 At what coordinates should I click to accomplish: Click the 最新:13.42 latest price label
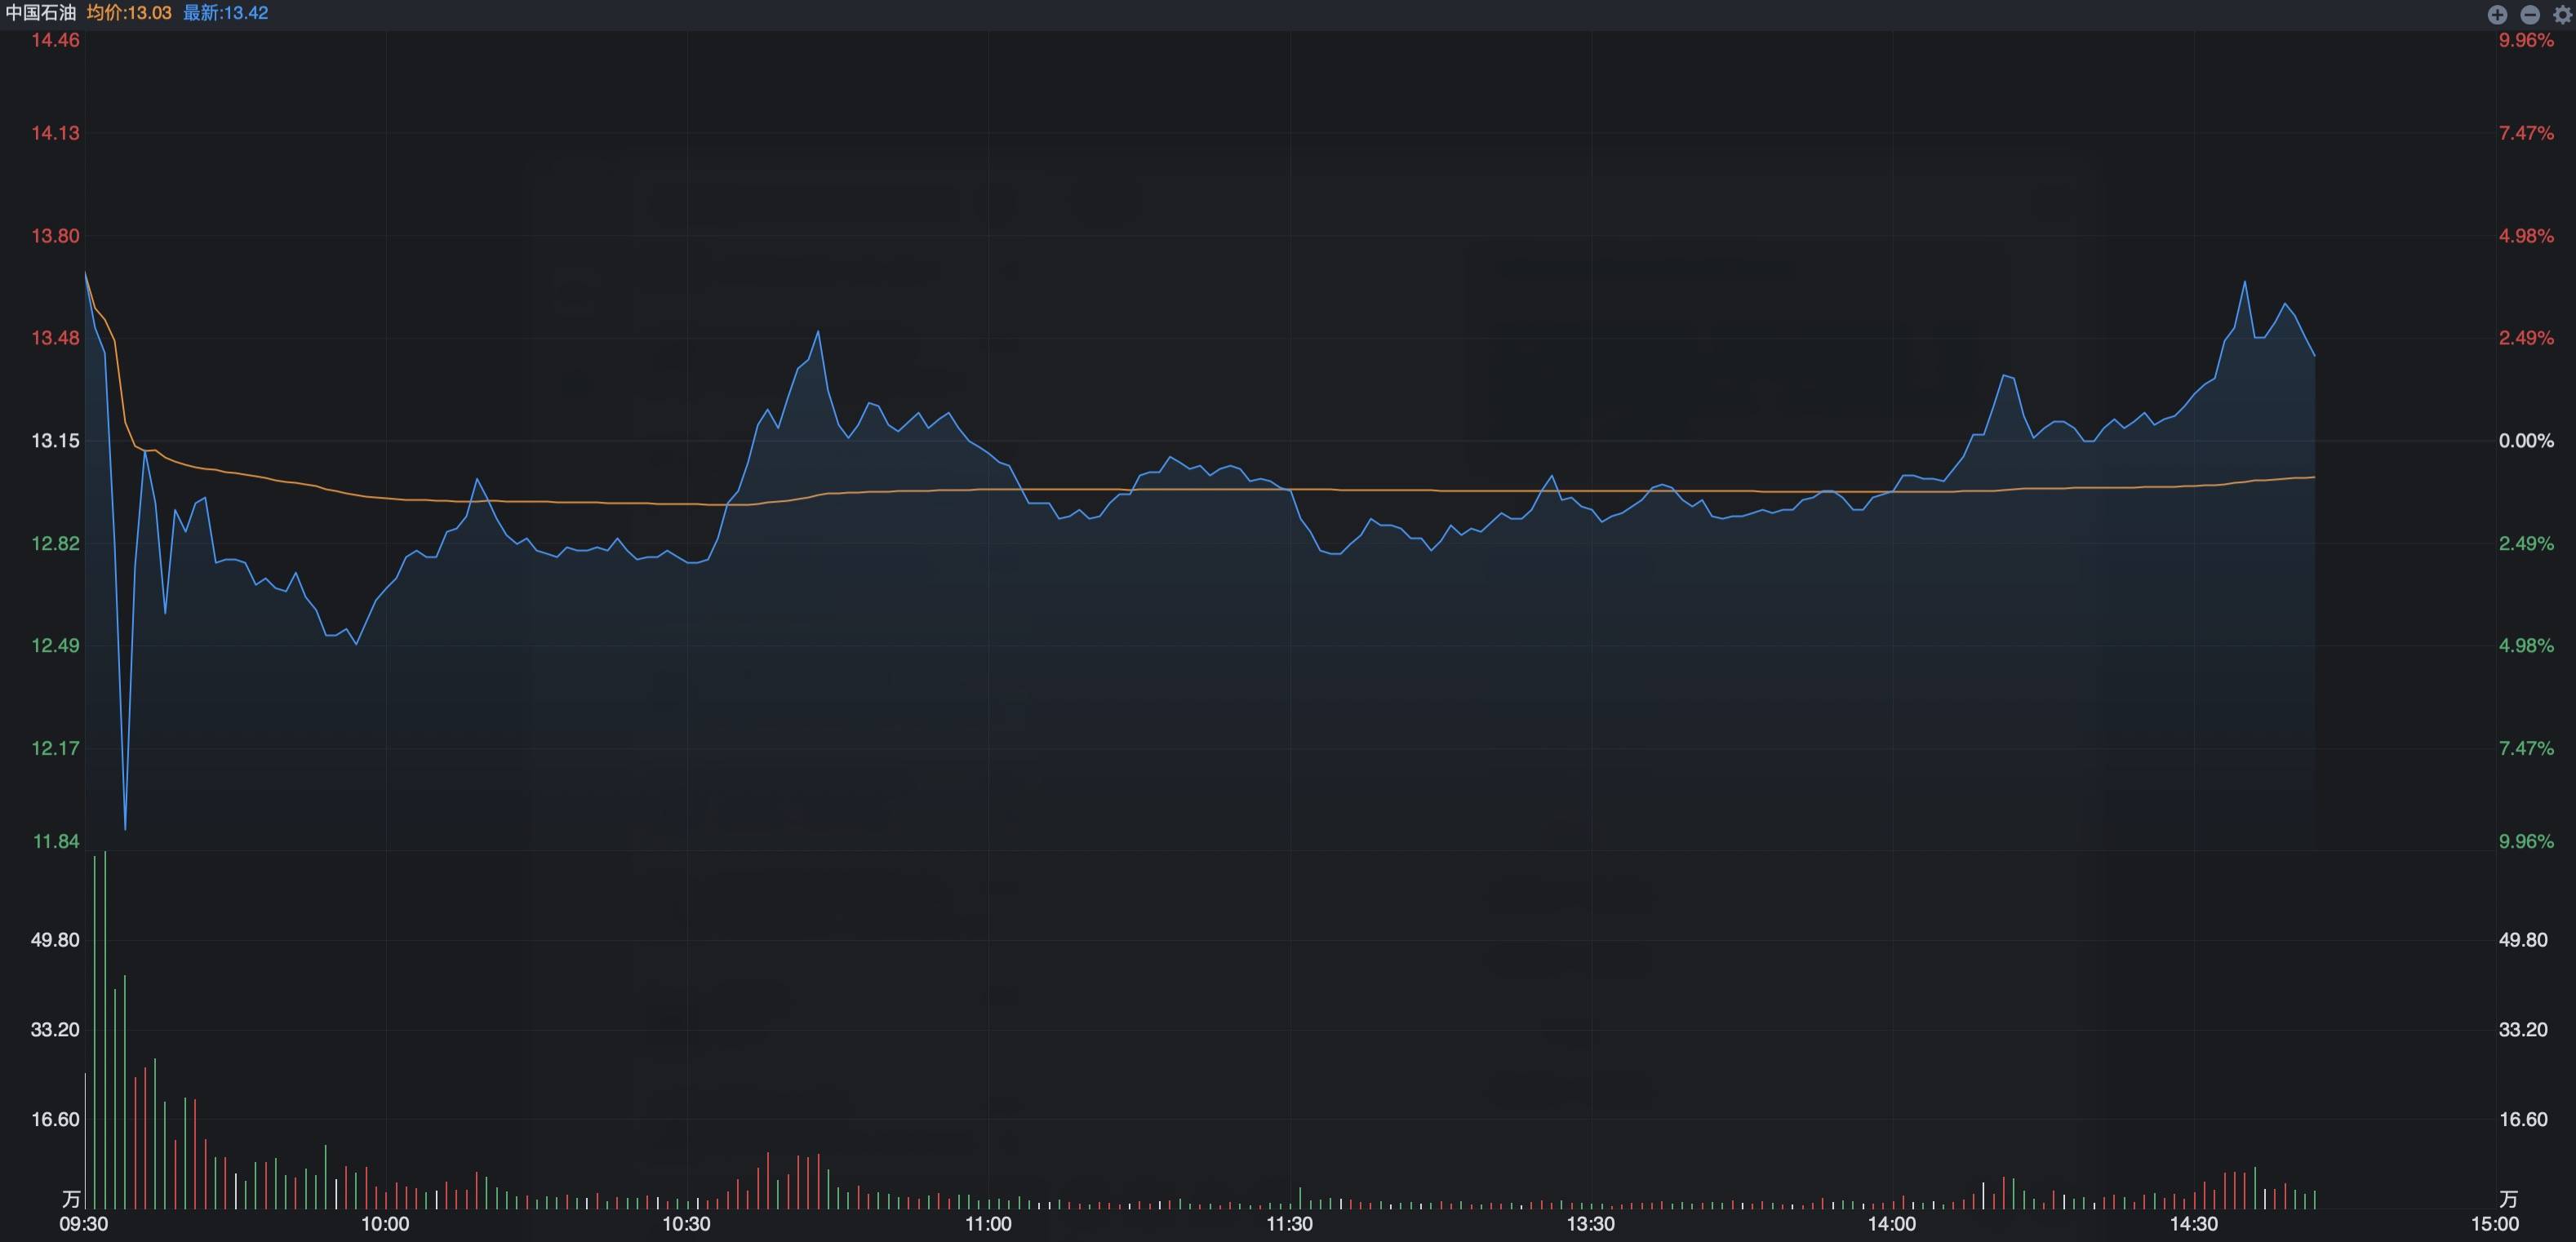pyautogui.click(x=225, y=13)
